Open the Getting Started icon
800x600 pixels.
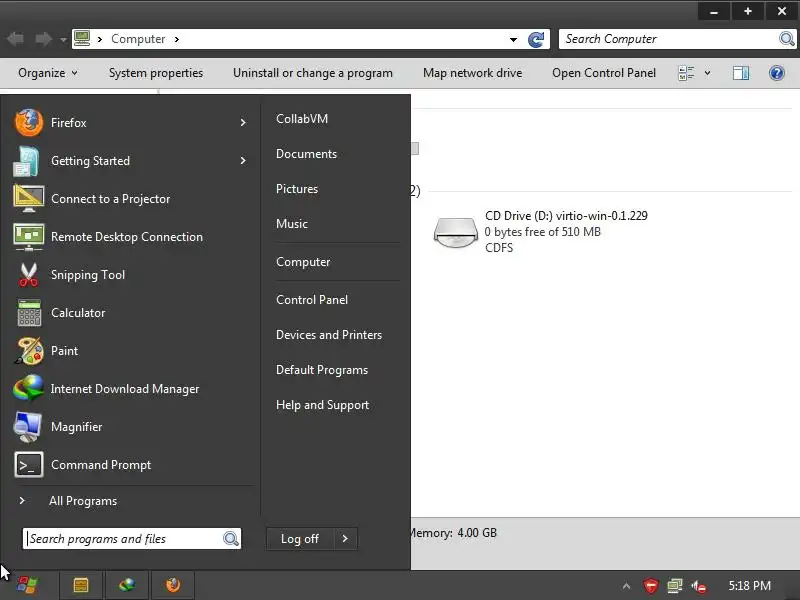pyautogui.click(x=27, y=161)
